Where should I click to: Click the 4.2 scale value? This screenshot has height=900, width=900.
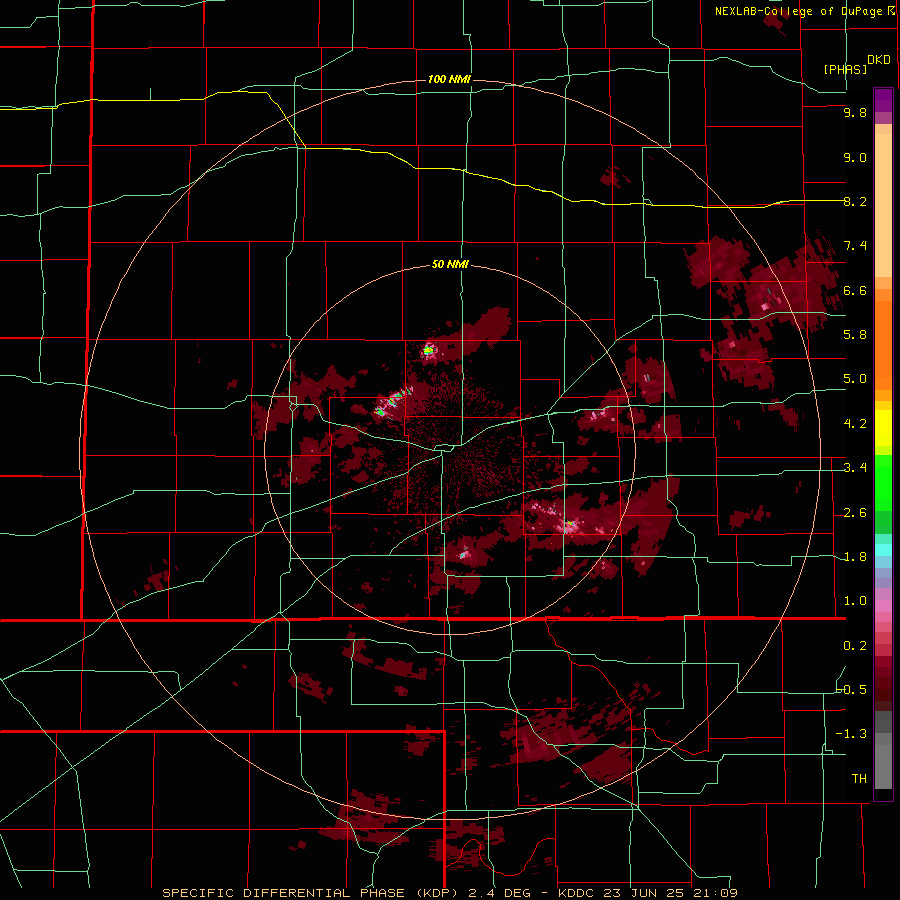click(855, 424)
